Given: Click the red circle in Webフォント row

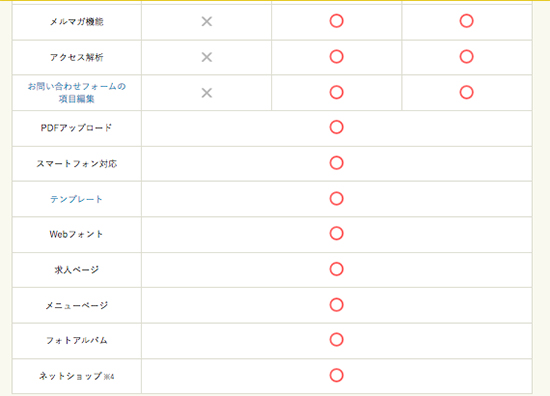Looking at the screenshot, I should coord(336,233).
